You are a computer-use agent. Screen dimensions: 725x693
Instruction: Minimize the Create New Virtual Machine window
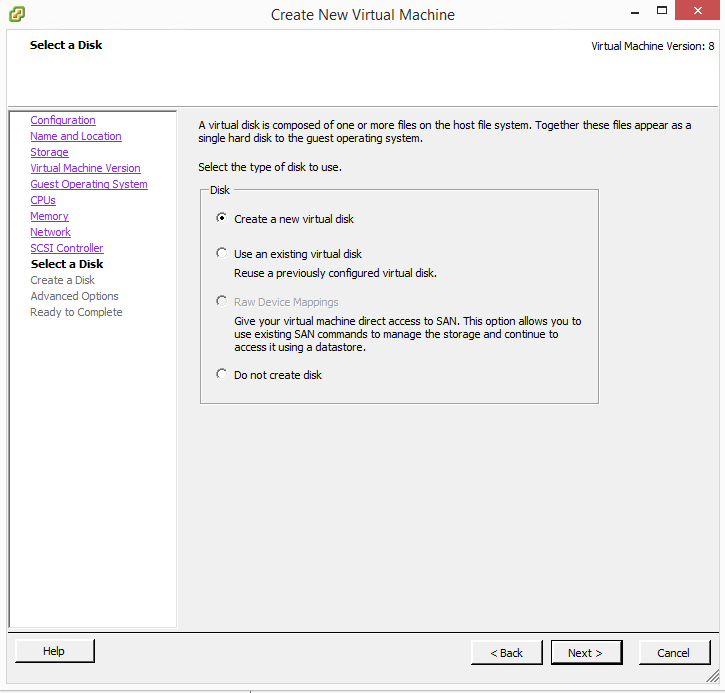coord(635,12)
